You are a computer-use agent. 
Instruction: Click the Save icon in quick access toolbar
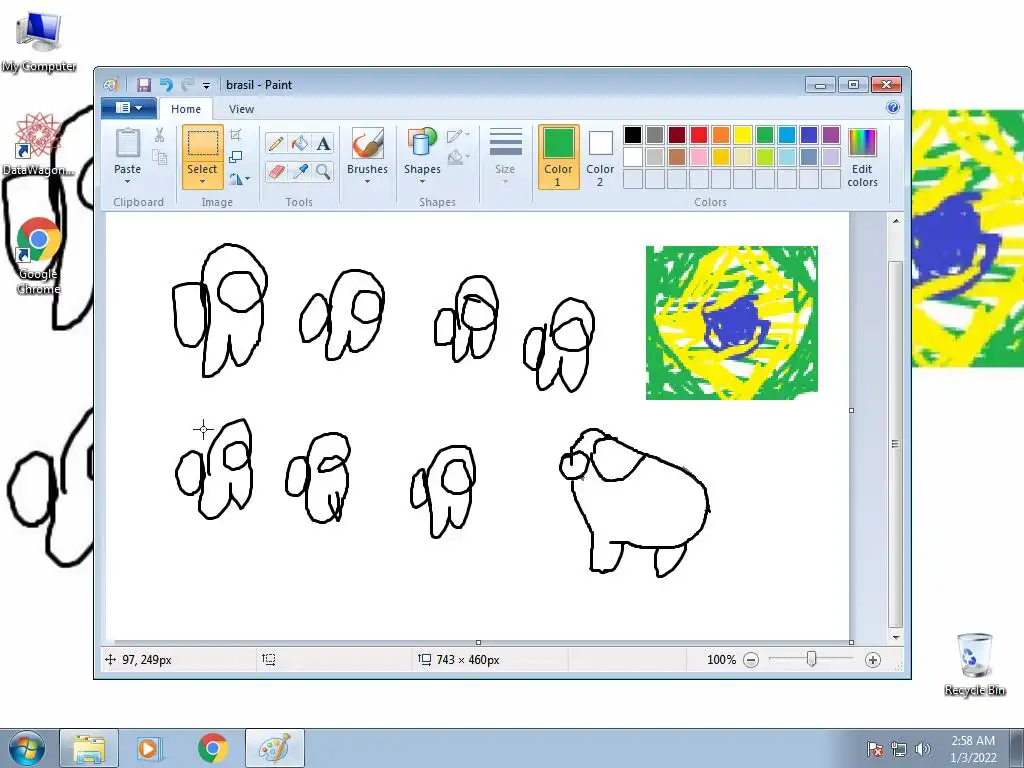[x=144, y=85]
